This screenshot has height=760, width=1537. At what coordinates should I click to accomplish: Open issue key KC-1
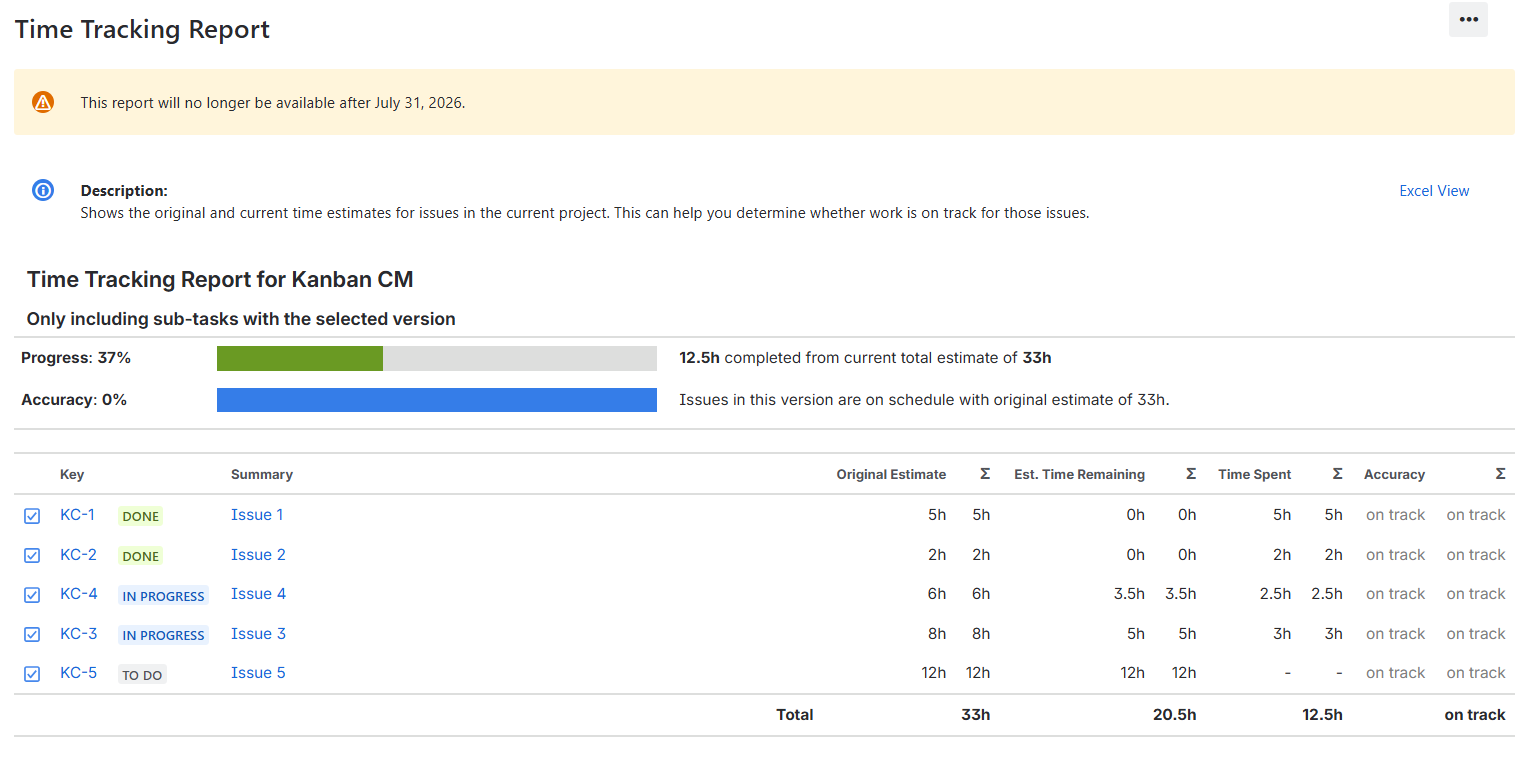78,514
